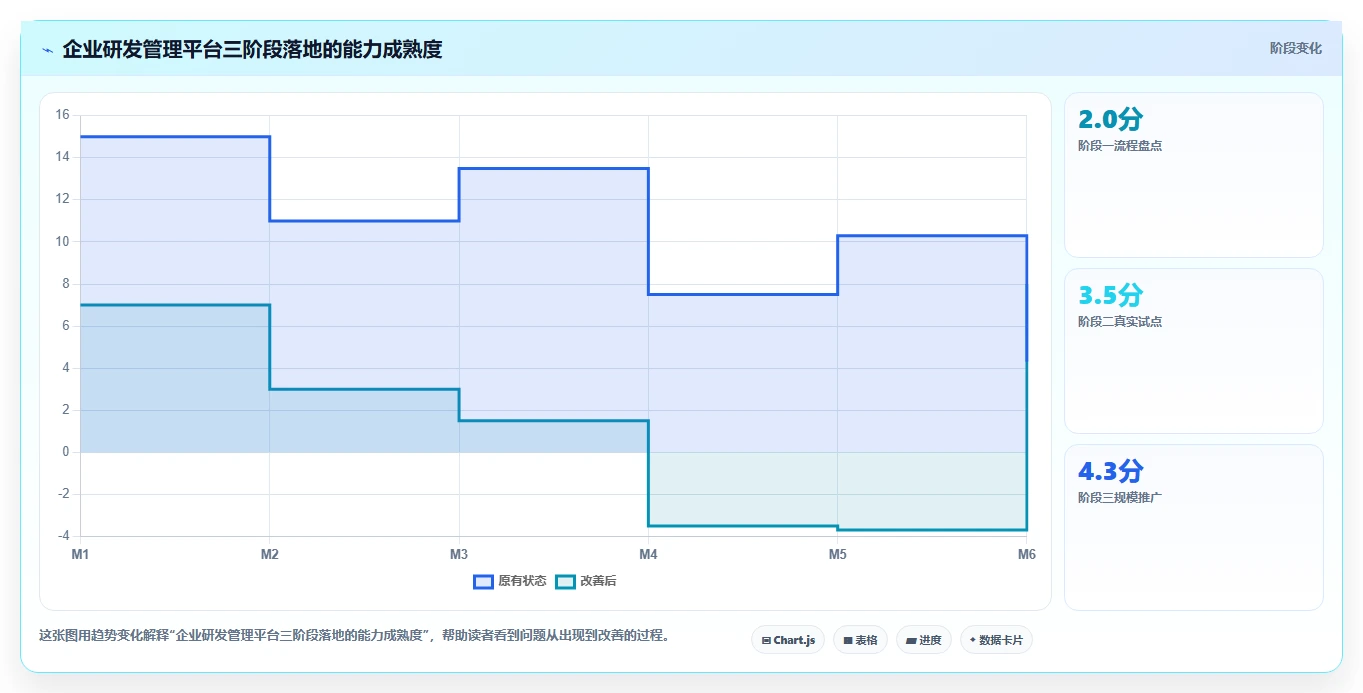Click the 0 y-axis tick label
This screenshot has height=693, width=1363.
pyautogui.click(x=65, y=452)
